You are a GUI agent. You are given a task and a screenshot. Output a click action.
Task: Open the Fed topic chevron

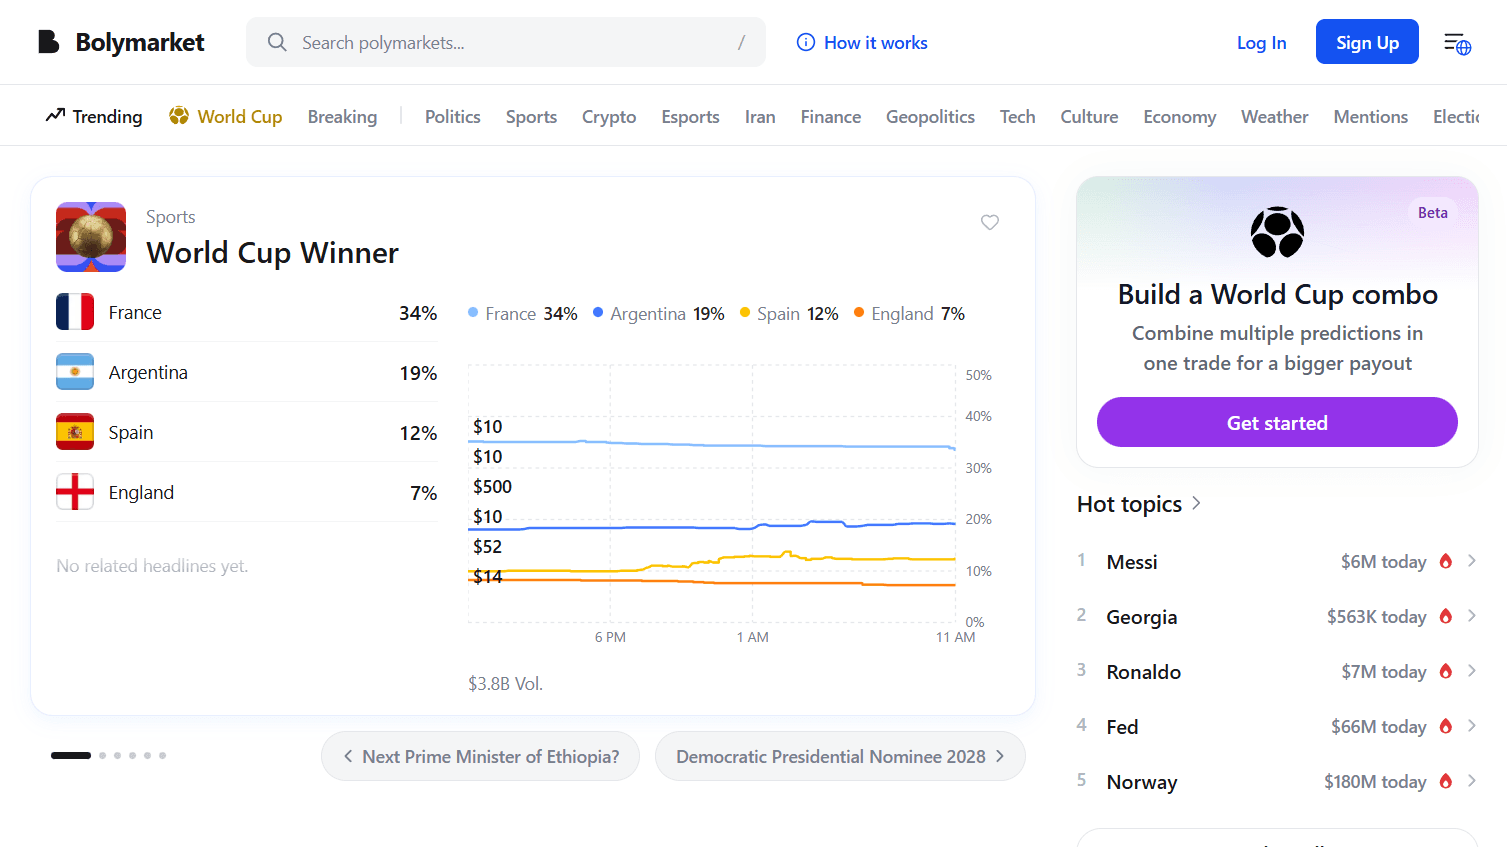(x=1472, y=726)
